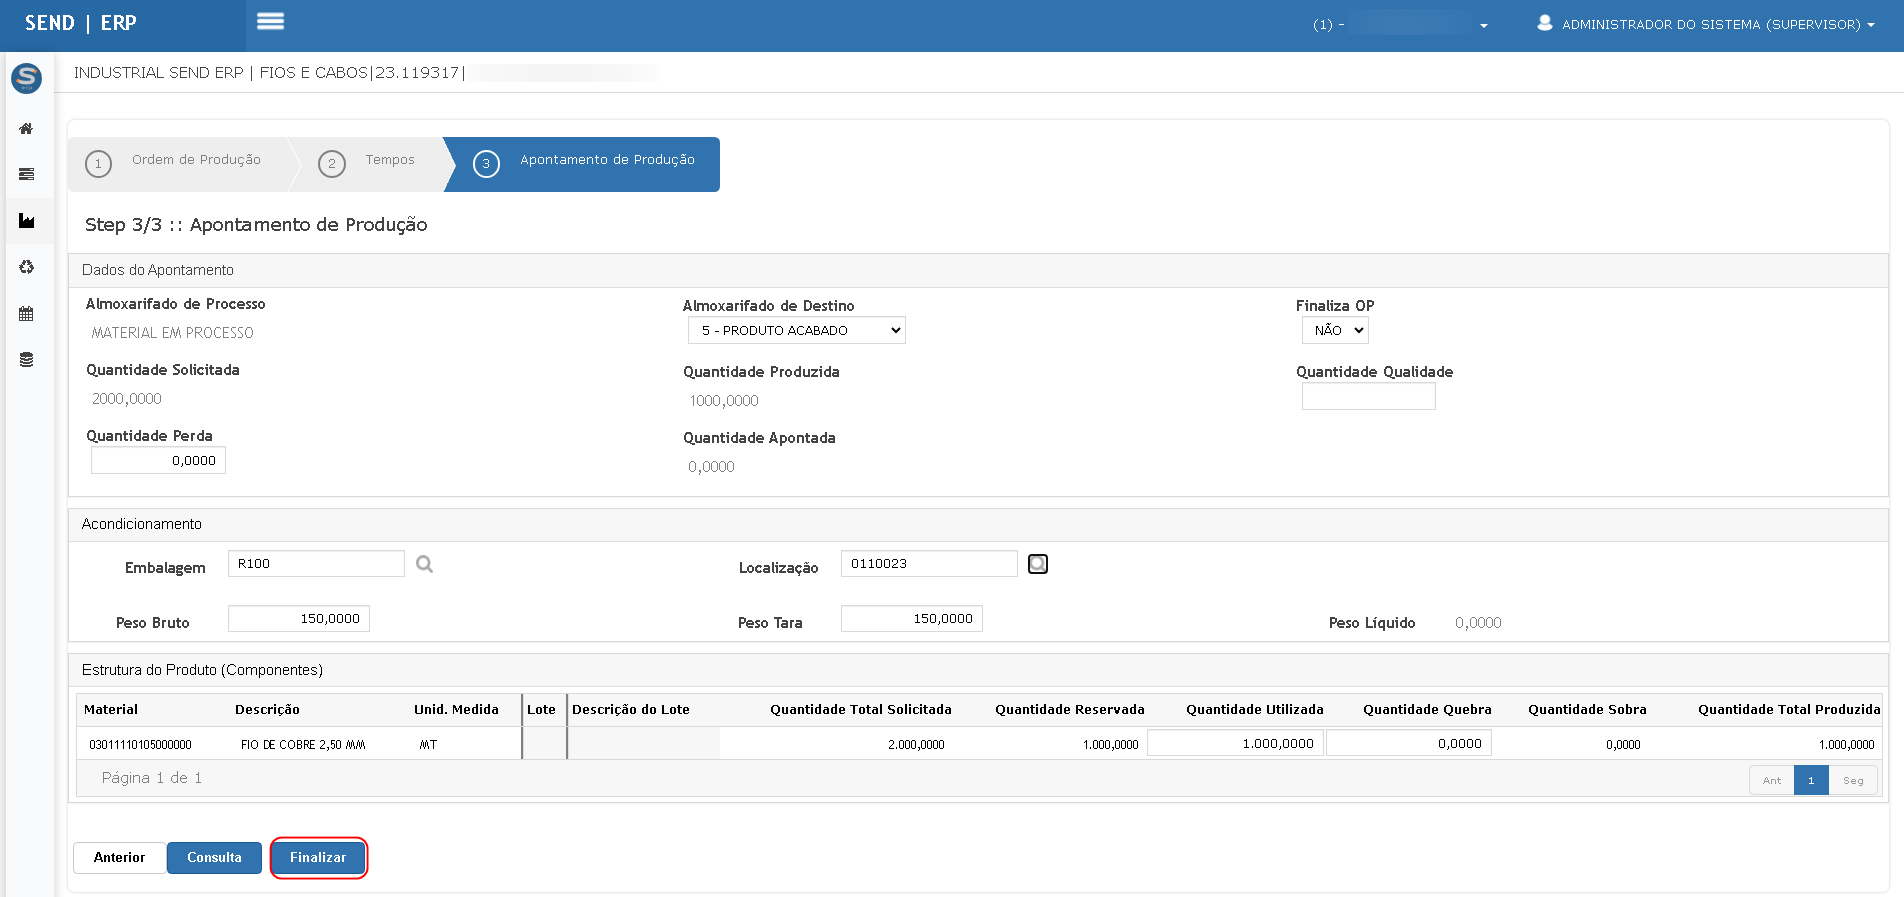Open the calendar icon in the sidebar
Viewport: 1904px width, 897px height.
[26, 314]
